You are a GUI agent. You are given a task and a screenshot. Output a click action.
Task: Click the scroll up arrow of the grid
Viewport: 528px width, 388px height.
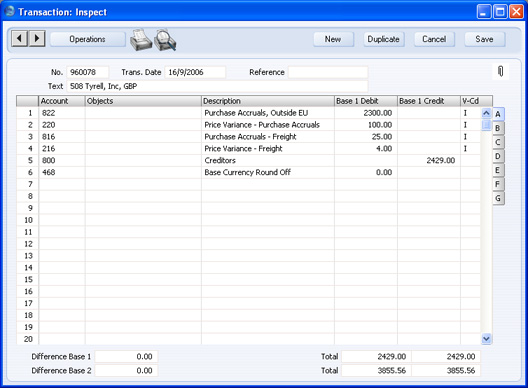(x=486, y=113)
